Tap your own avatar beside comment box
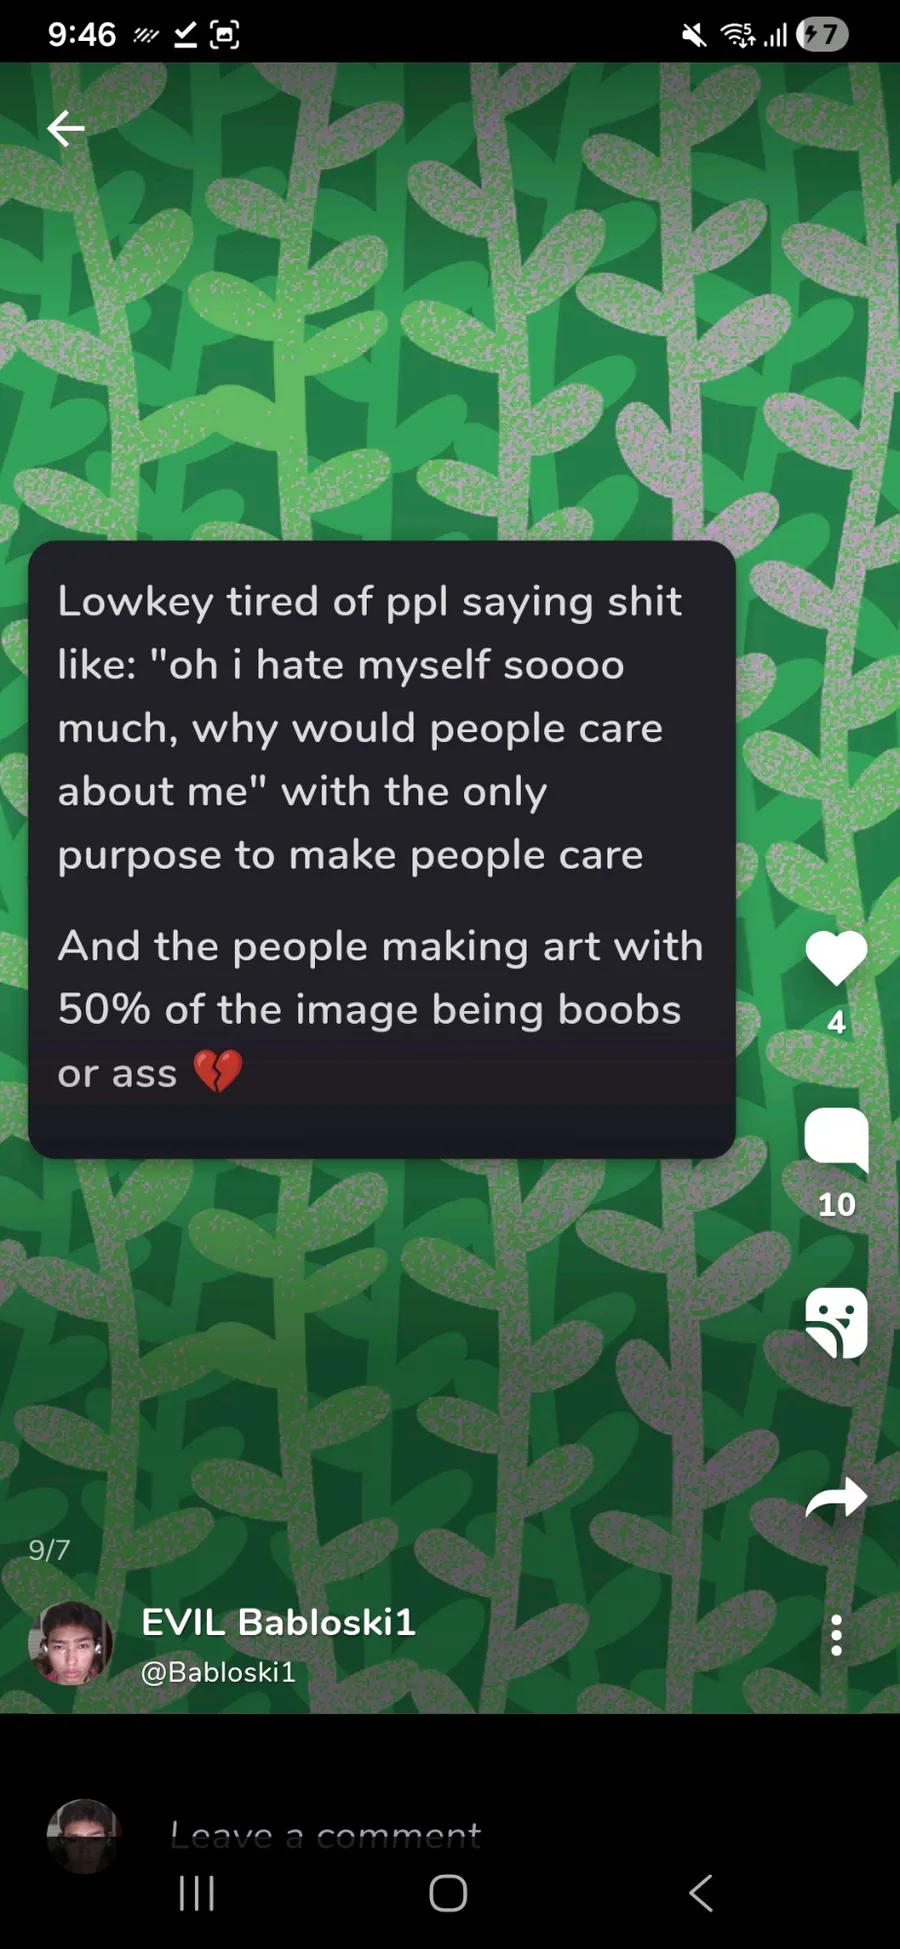Image resolution: width=900 pixels, height=1949 pixels. (x=84, y=1836)
